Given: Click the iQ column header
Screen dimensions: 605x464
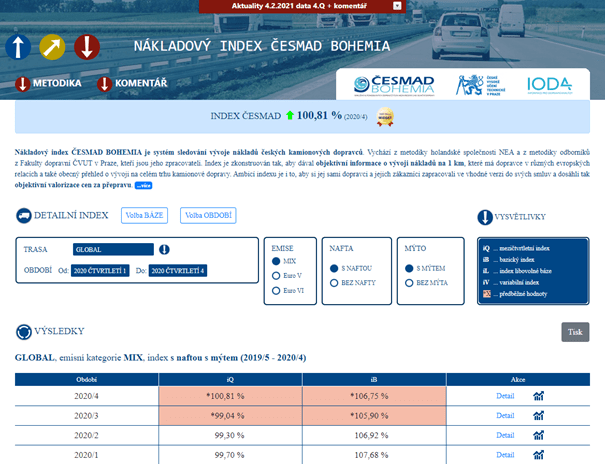Looking at the screenshot, I should tap(230, 380).
